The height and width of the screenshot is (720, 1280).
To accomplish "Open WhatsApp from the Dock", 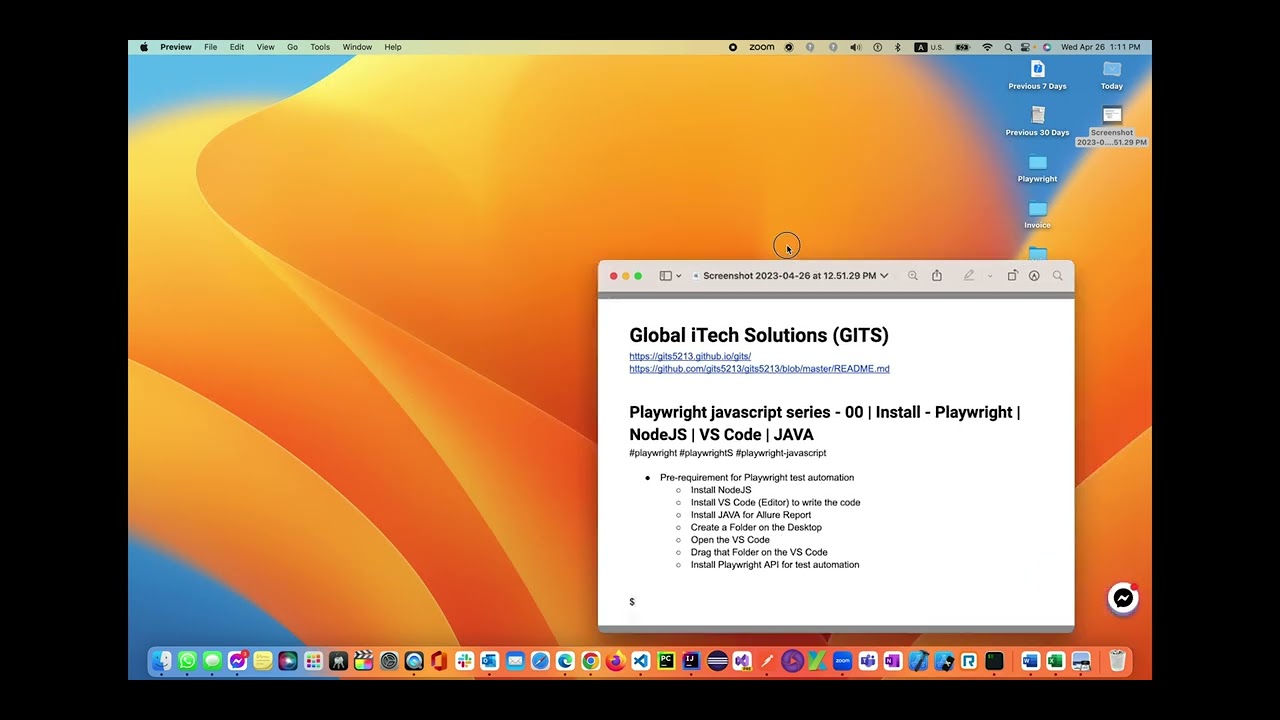I will [187, 661].
